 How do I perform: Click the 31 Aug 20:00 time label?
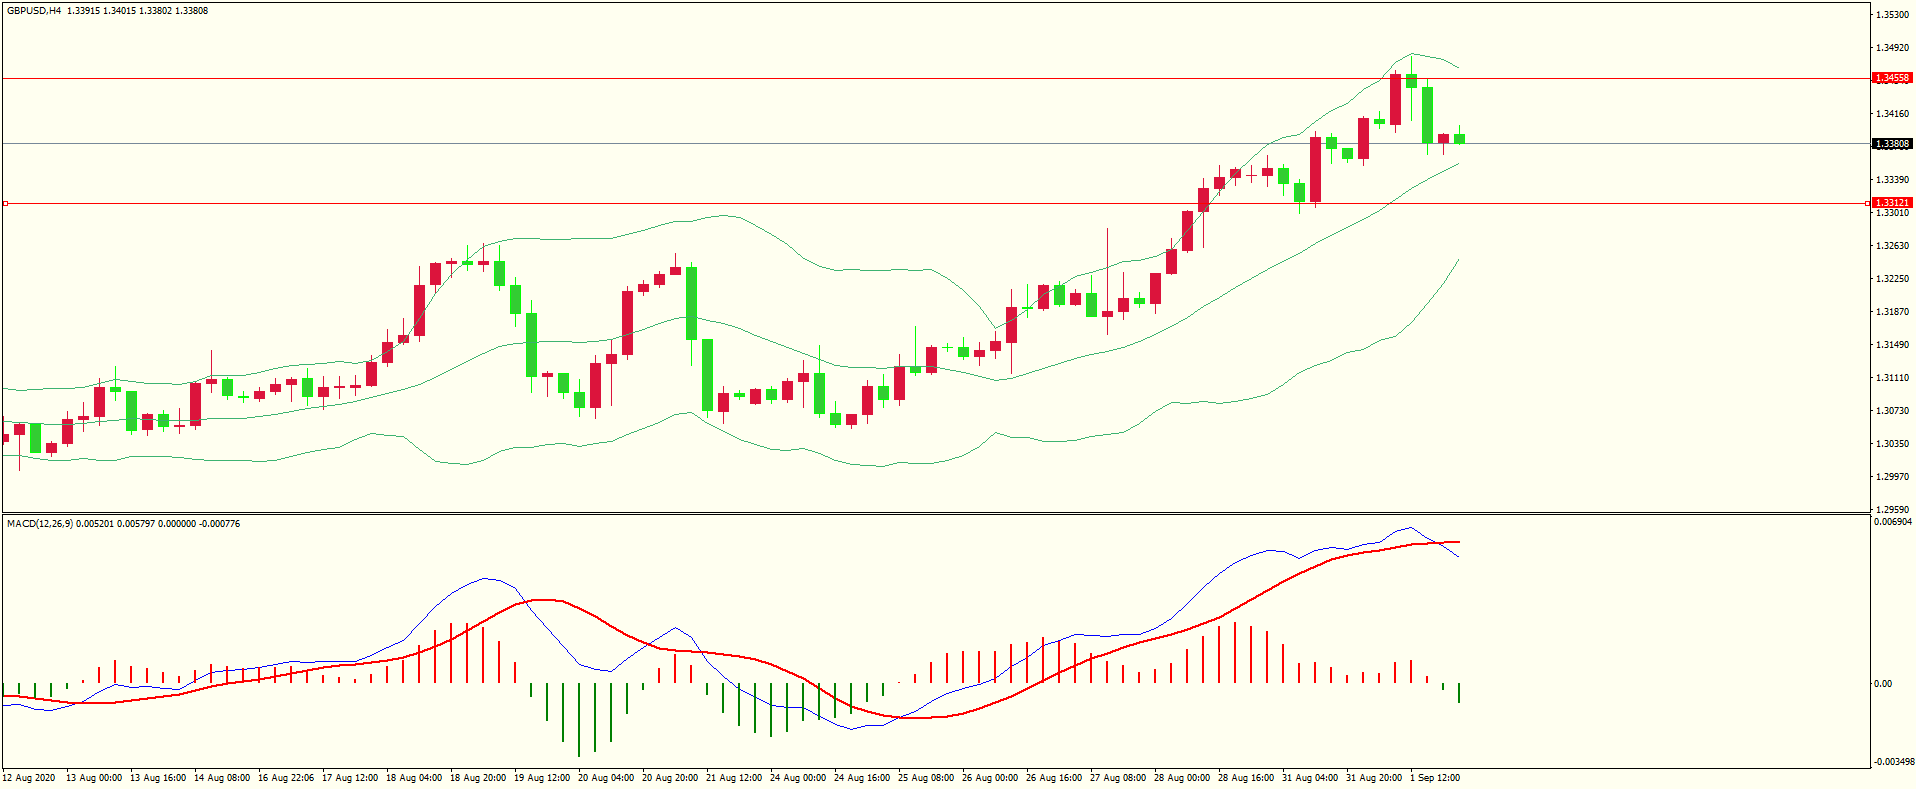tap(1374, 778)
